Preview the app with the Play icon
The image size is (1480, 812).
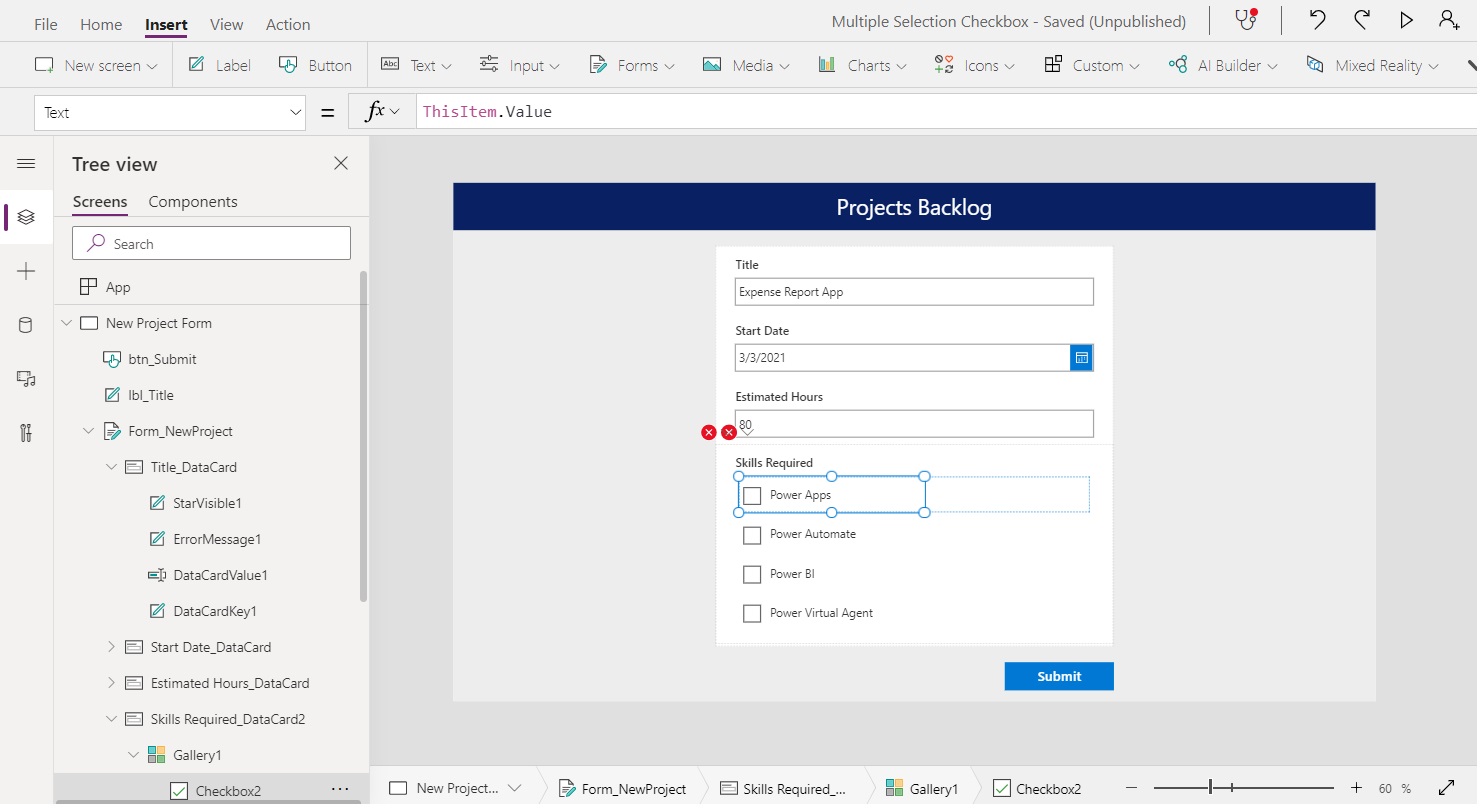pos(1406,19)
